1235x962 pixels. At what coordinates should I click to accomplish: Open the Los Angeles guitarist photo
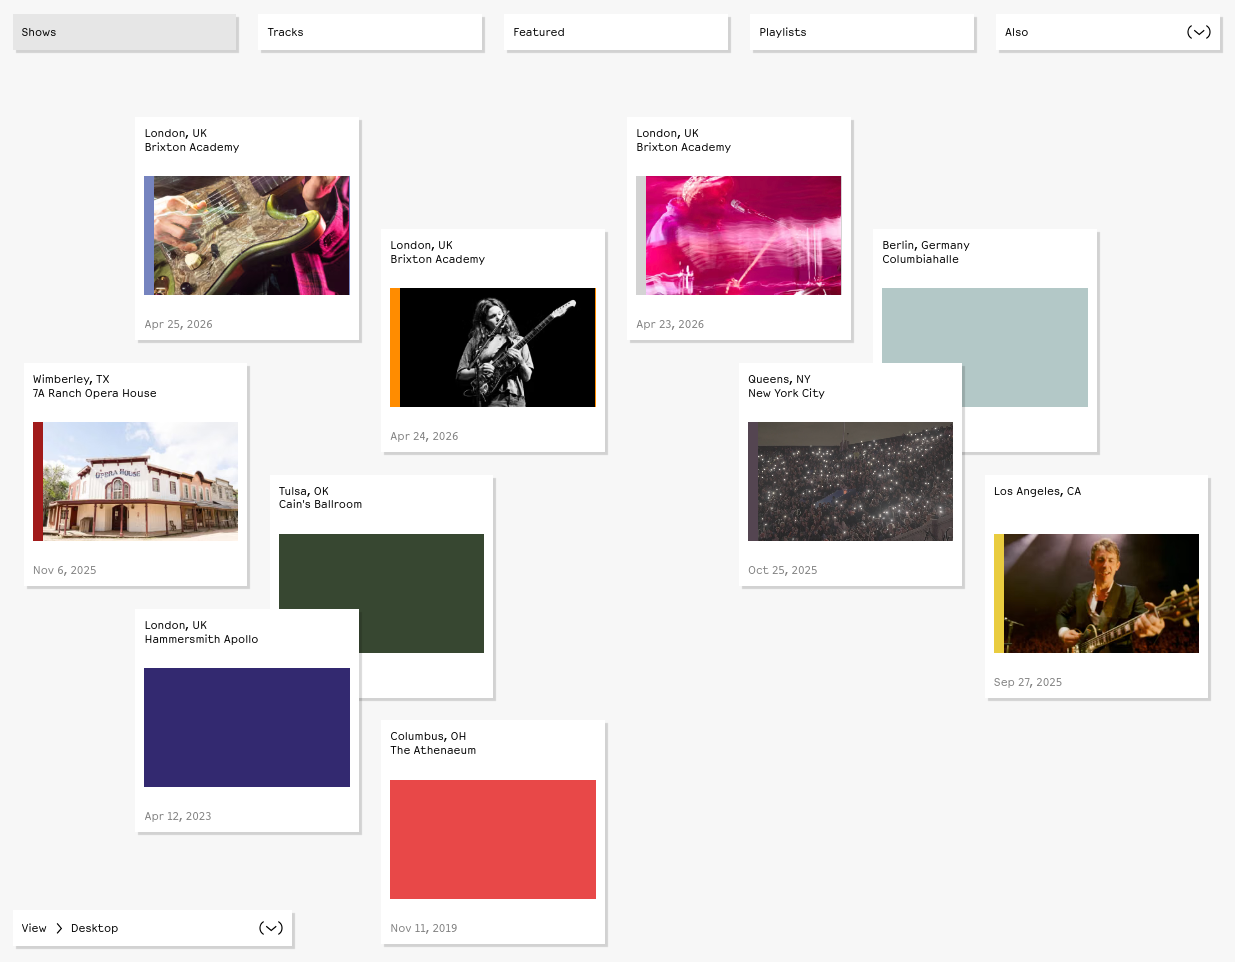tap(1097, 593)
